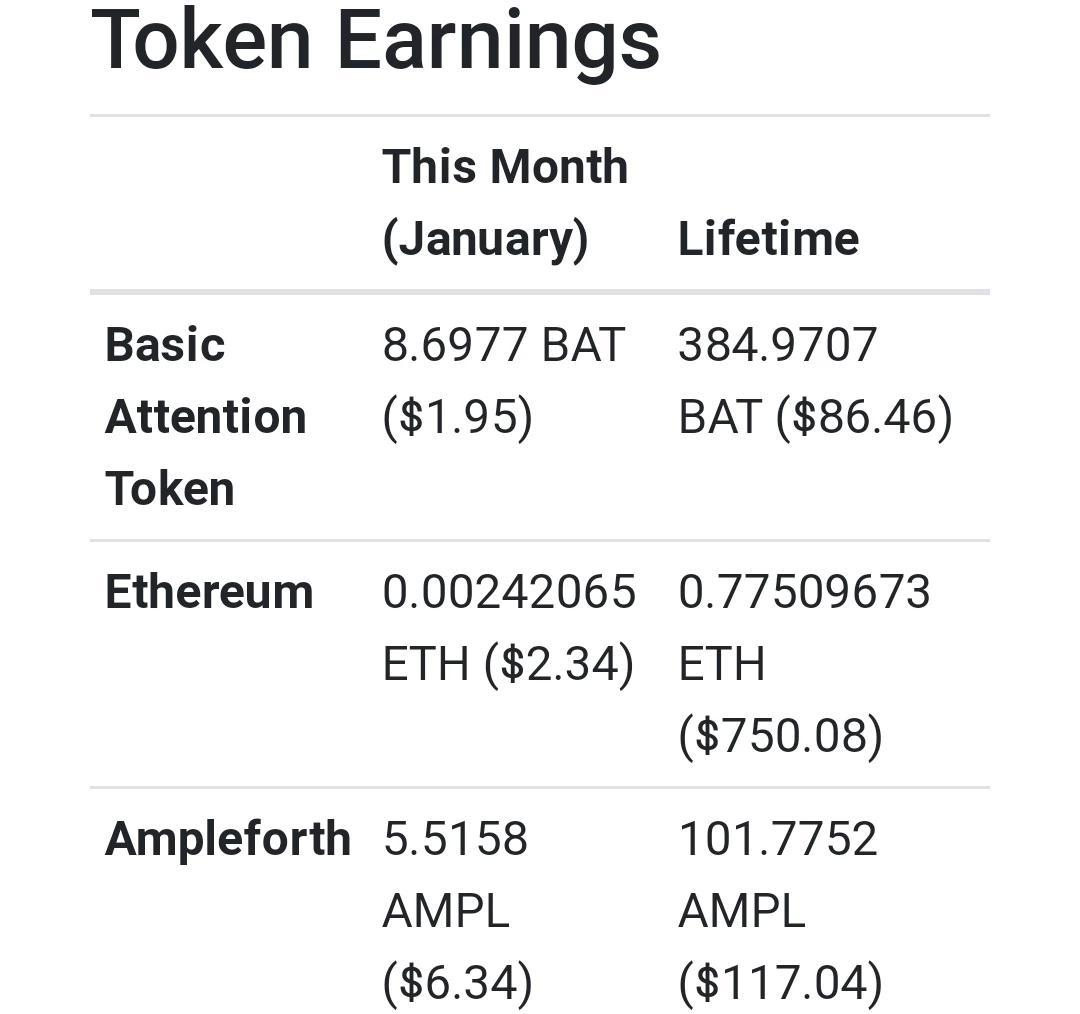Click the Basic Attention Token row label
This screenshot has width=1080, height=1014.
(205, 416)
